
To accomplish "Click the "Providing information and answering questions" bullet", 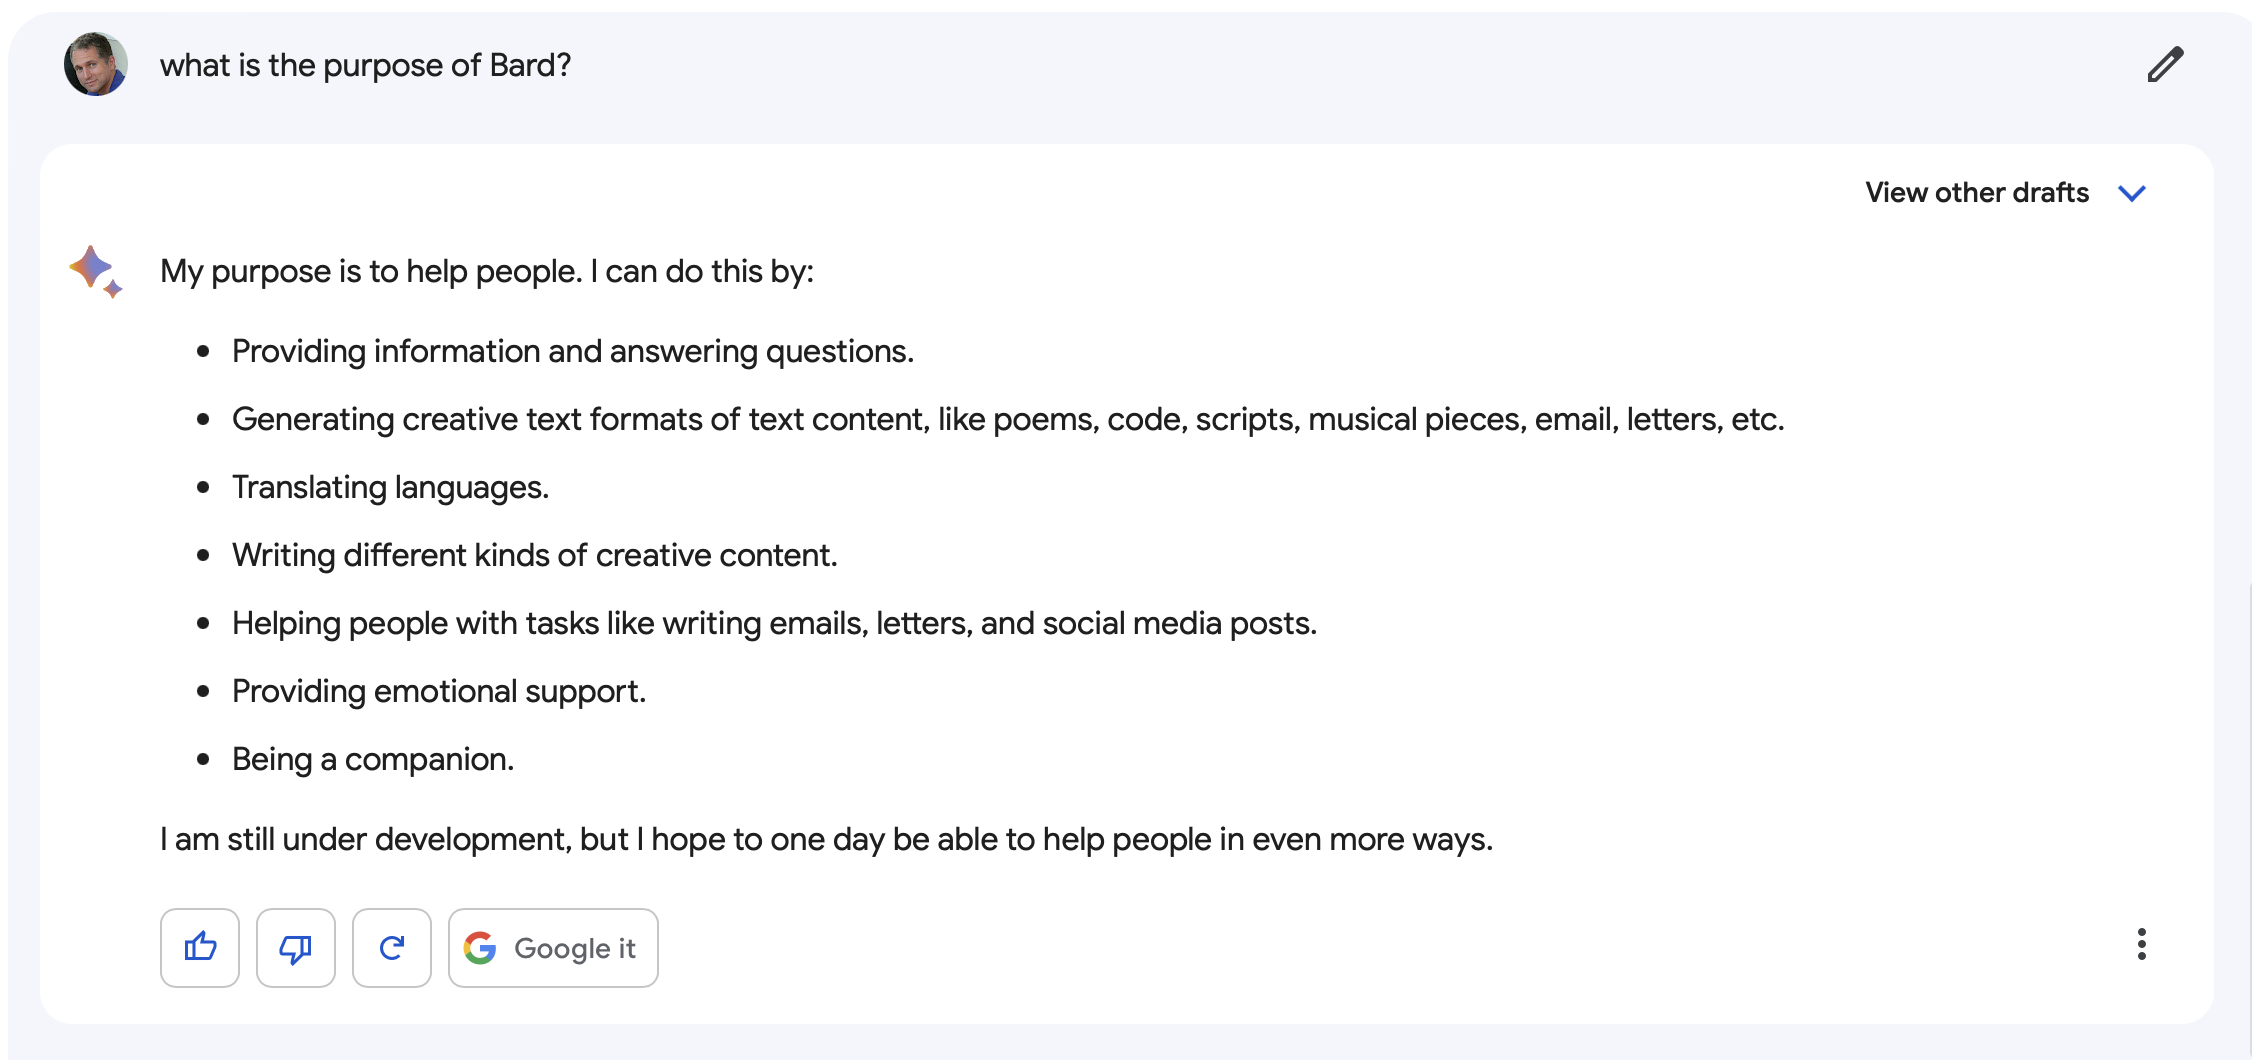I will pos(572,351).
